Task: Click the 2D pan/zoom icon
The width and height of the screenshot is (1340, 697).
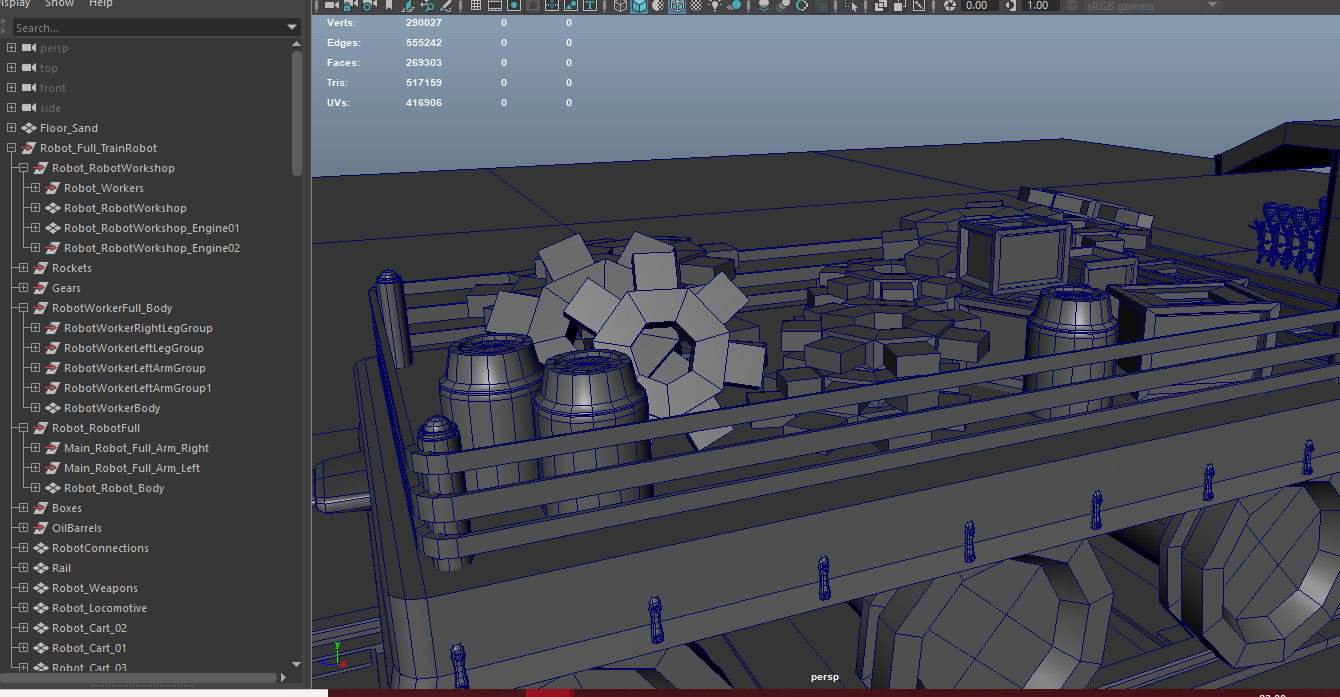Action: click(x=428, y=6)
